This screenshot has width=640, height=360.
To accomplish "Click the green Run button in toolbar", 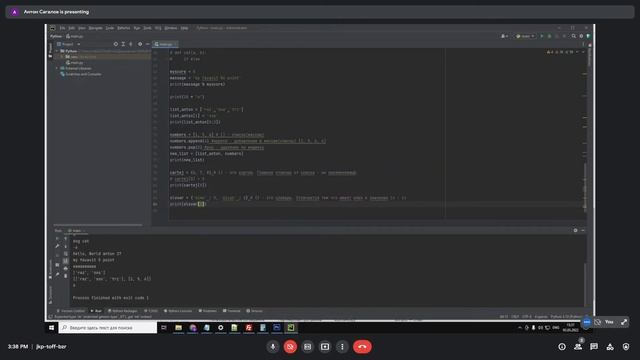I will 542,36.
